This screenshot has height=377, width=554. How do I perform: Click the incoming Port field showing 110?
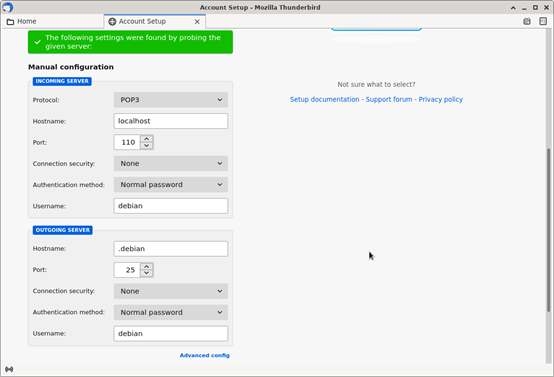127,142
